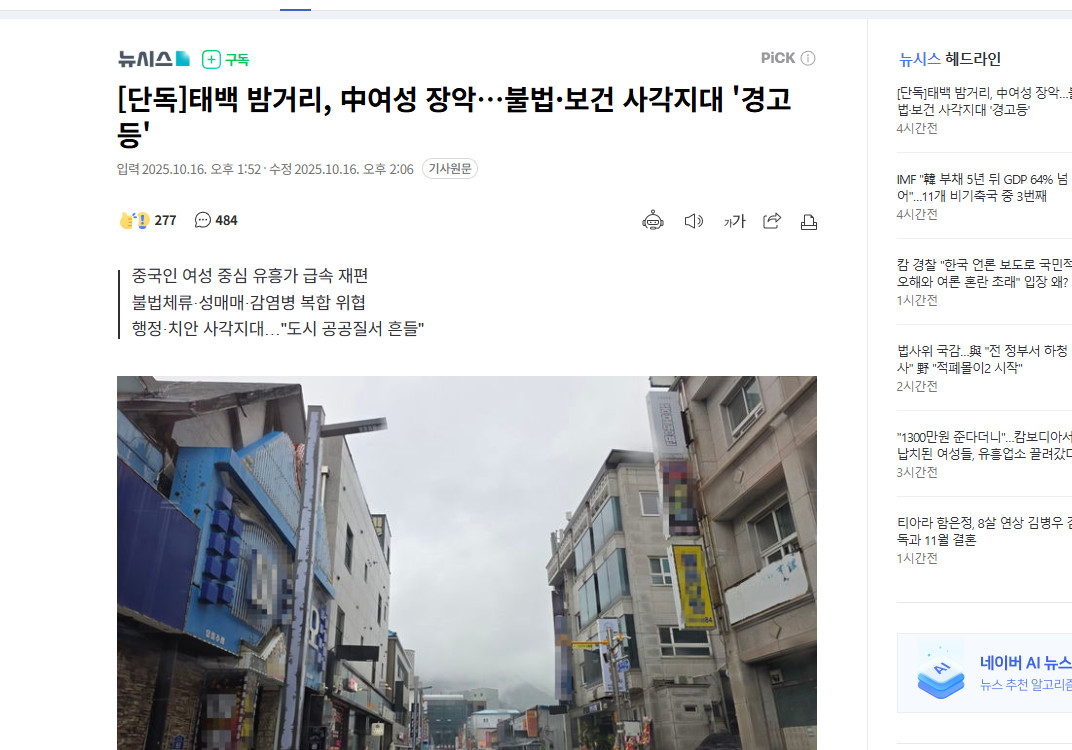This screenshot has width=1072, height=750.
Task: Open the 네이버 AI 뉴스 banner
Action: (x=984, y=673)
